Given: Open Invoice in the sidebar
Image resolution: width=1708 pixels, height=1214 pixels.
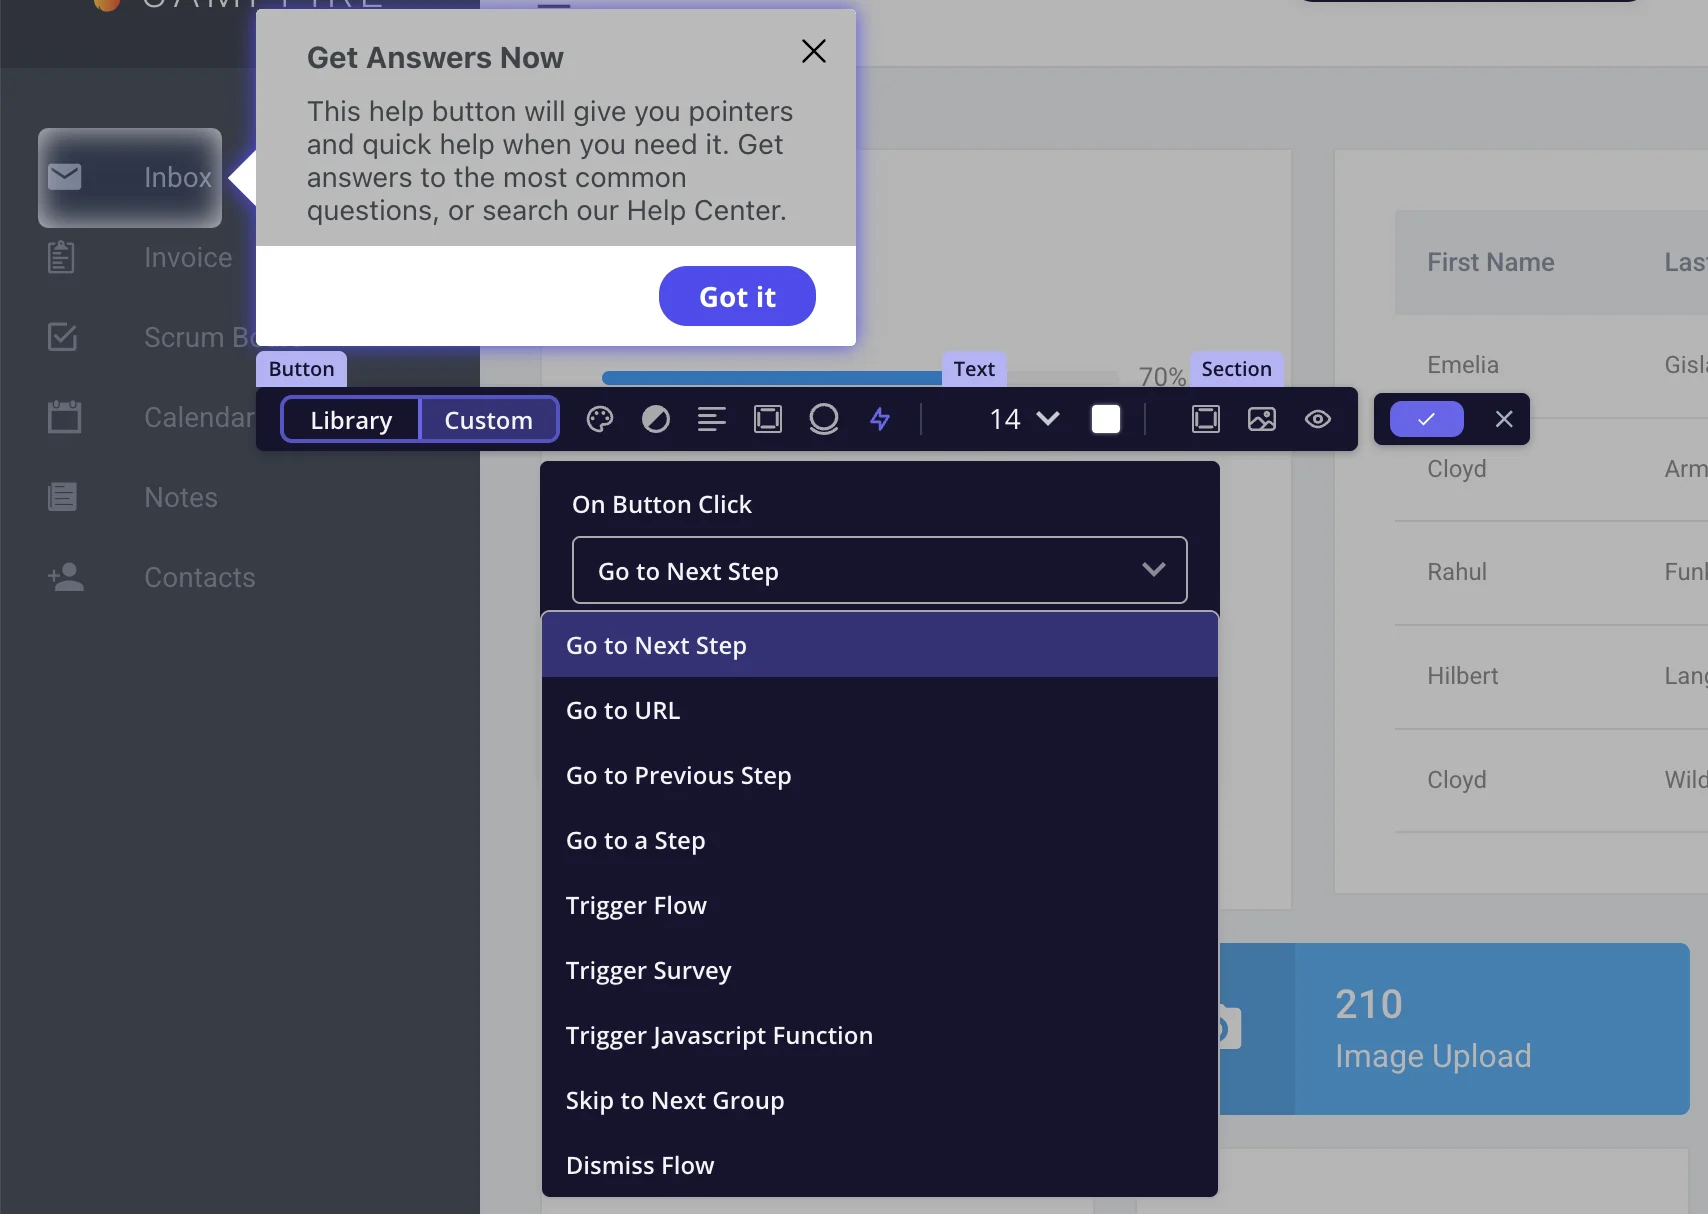Looking at the screenshot, I should [188, 257].
